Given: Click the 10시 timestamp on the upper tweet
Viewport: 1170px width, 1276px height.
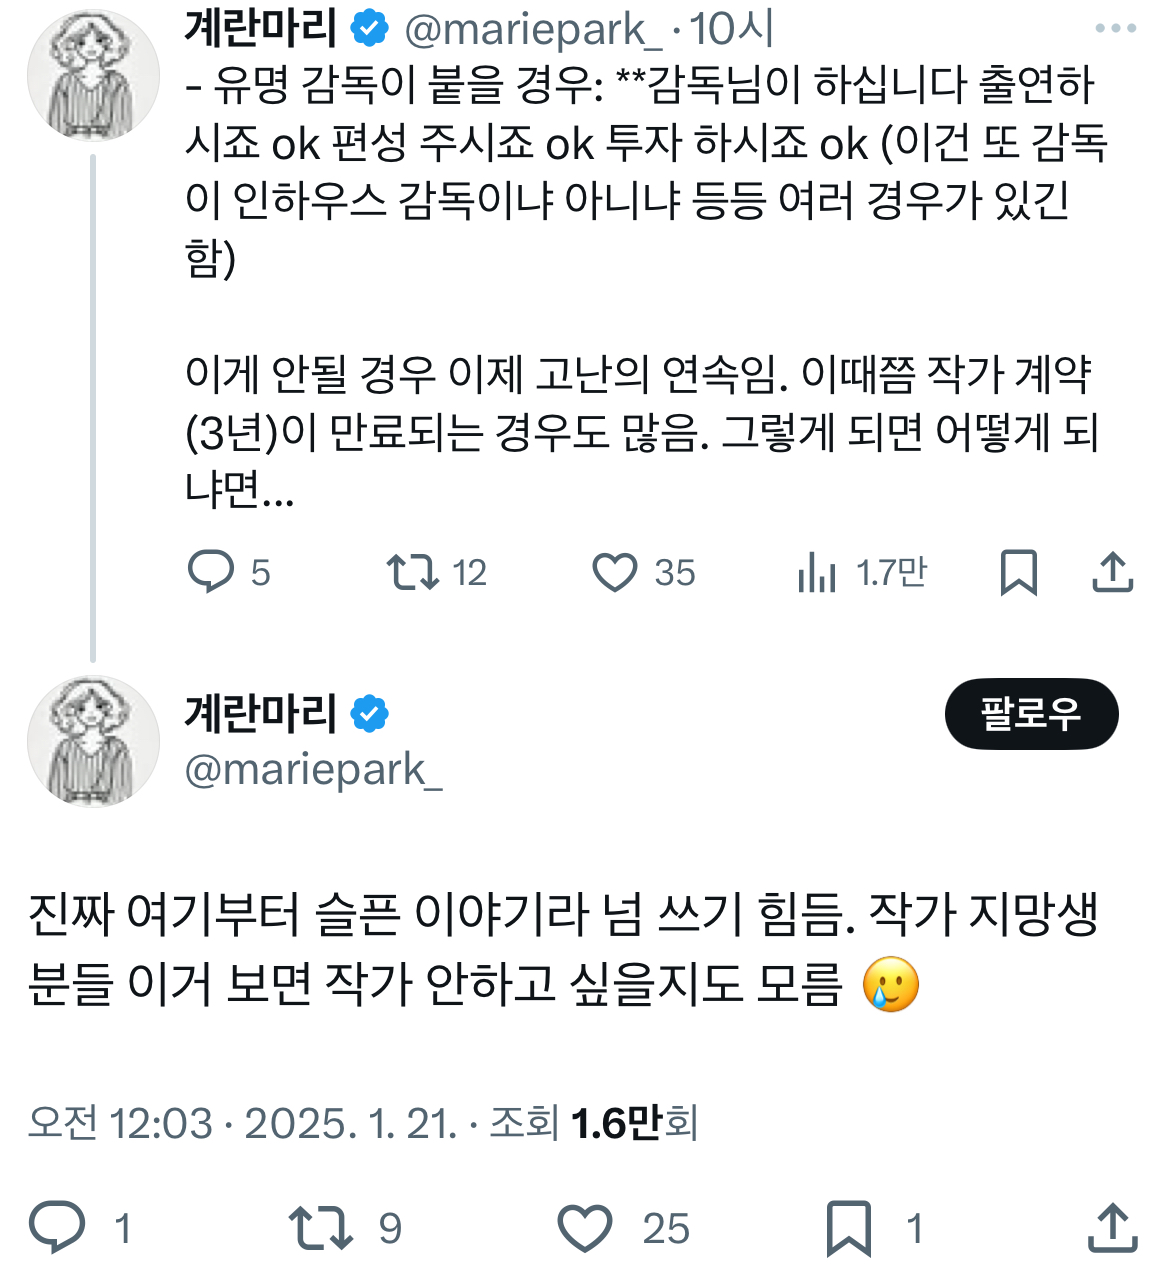Looking at the screenshot, I should [x=732, y=29].
